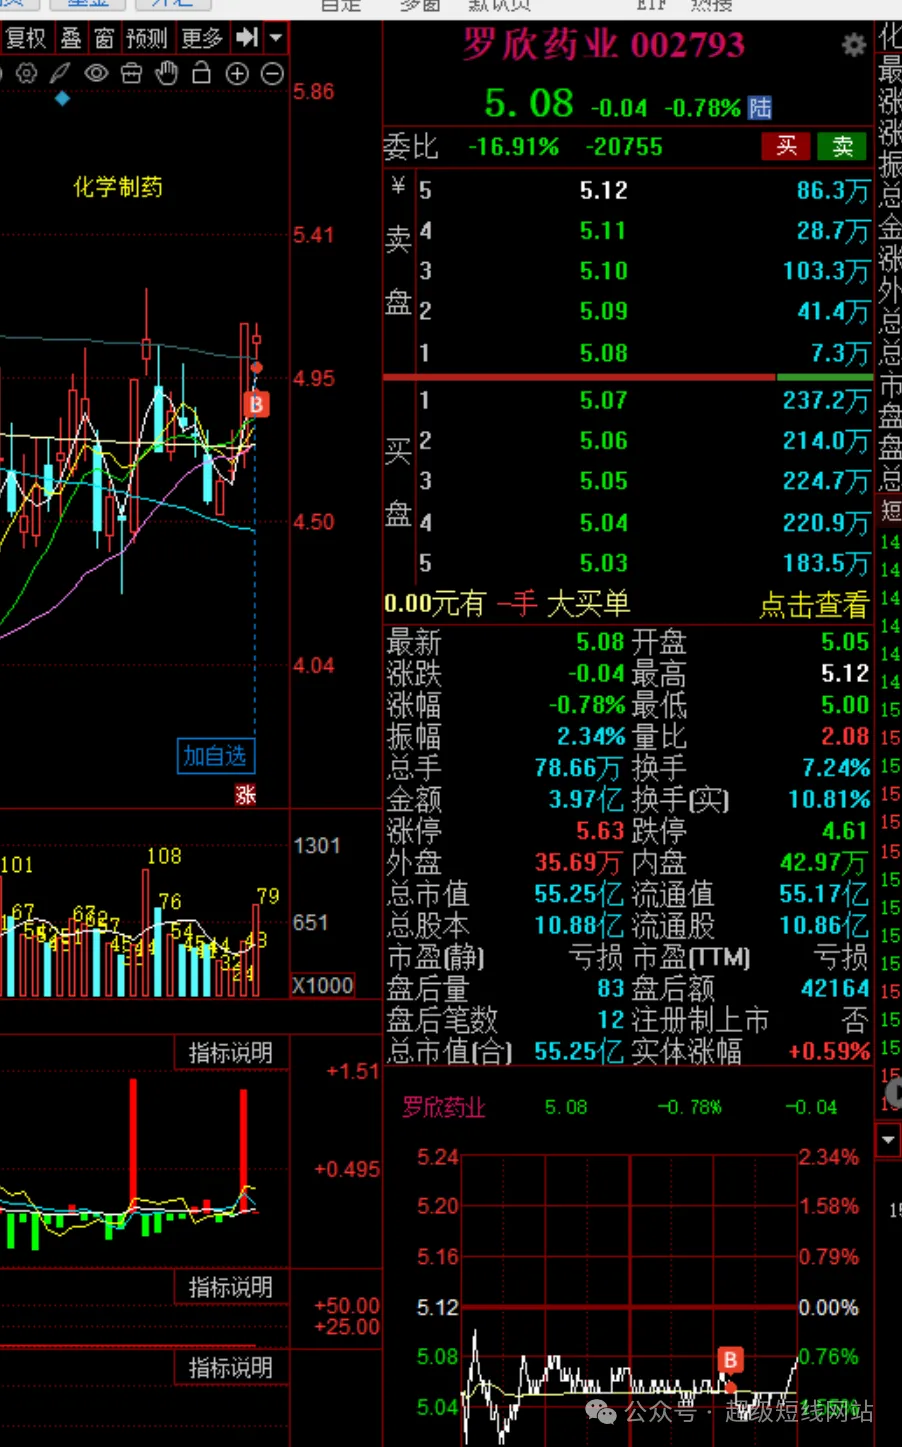Click the 委比 -16.91% value

point(513,147)
